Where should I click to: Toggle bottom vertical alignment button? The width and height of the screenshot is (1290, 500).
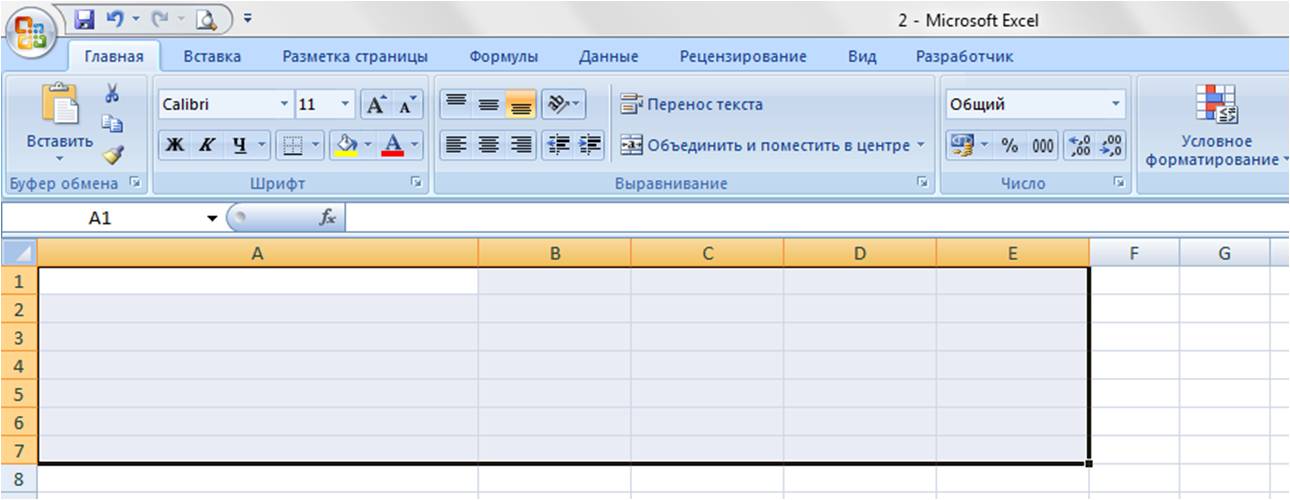(x=520, y=104)
